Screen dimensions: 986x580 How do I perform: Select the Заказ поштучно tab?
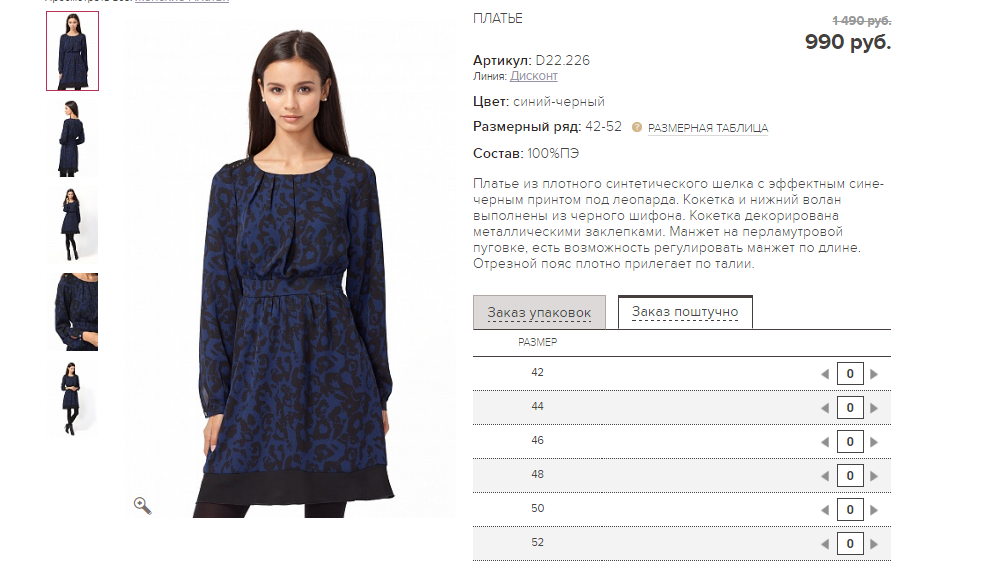coord(685,311)
